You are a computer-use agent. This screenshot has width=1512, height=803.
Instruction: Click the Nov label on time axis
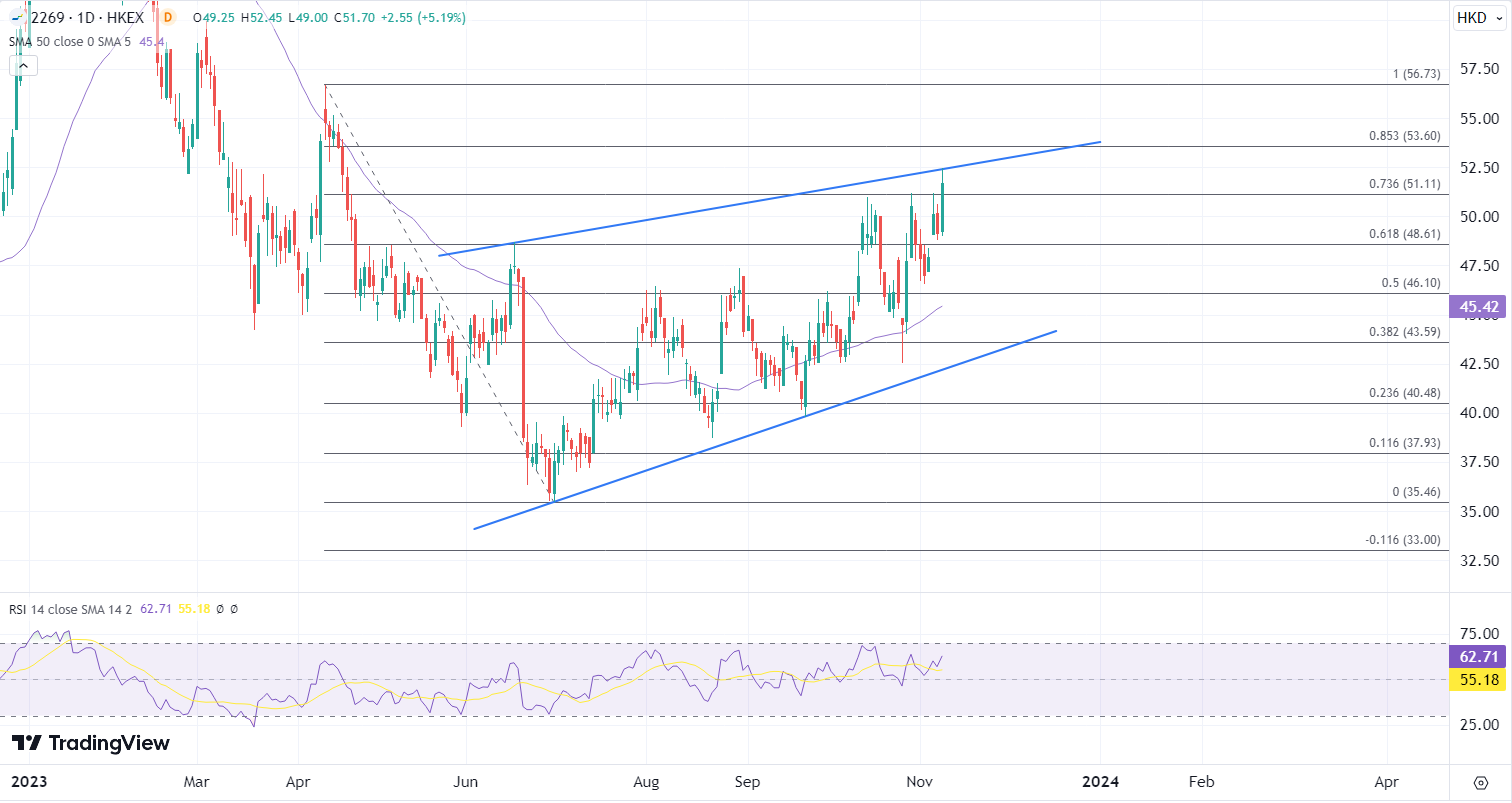917,781
